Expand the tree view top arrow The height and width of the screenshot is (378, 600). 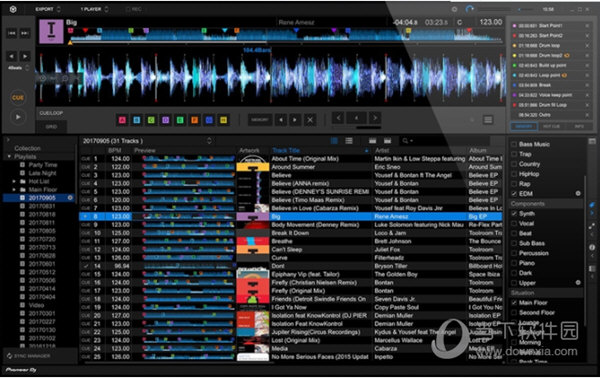pyautogui.click(x=8, y=140)
